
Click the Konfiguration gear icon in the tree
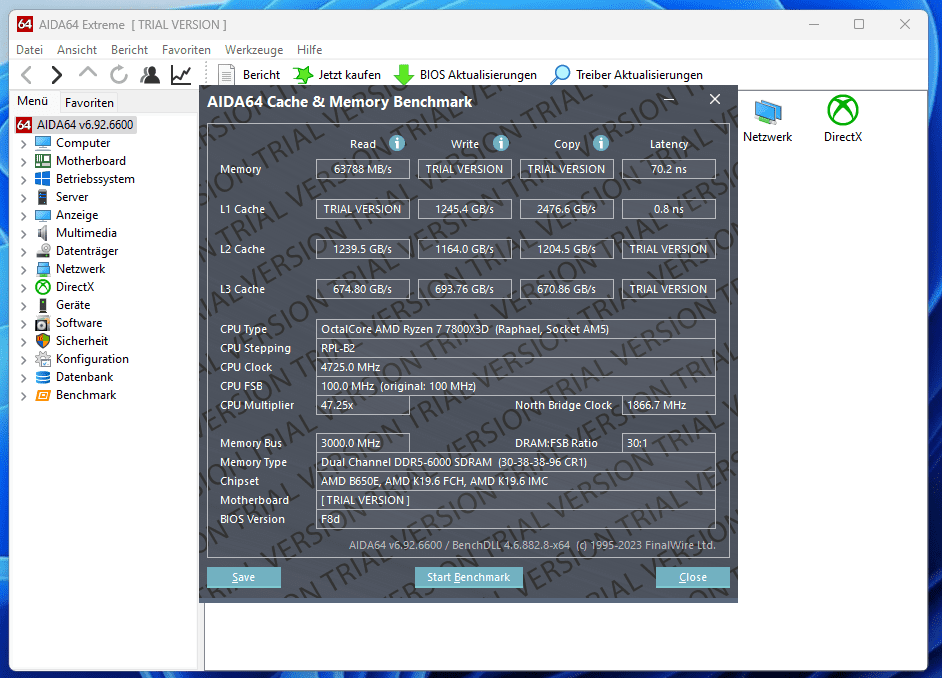pos(43,359)
